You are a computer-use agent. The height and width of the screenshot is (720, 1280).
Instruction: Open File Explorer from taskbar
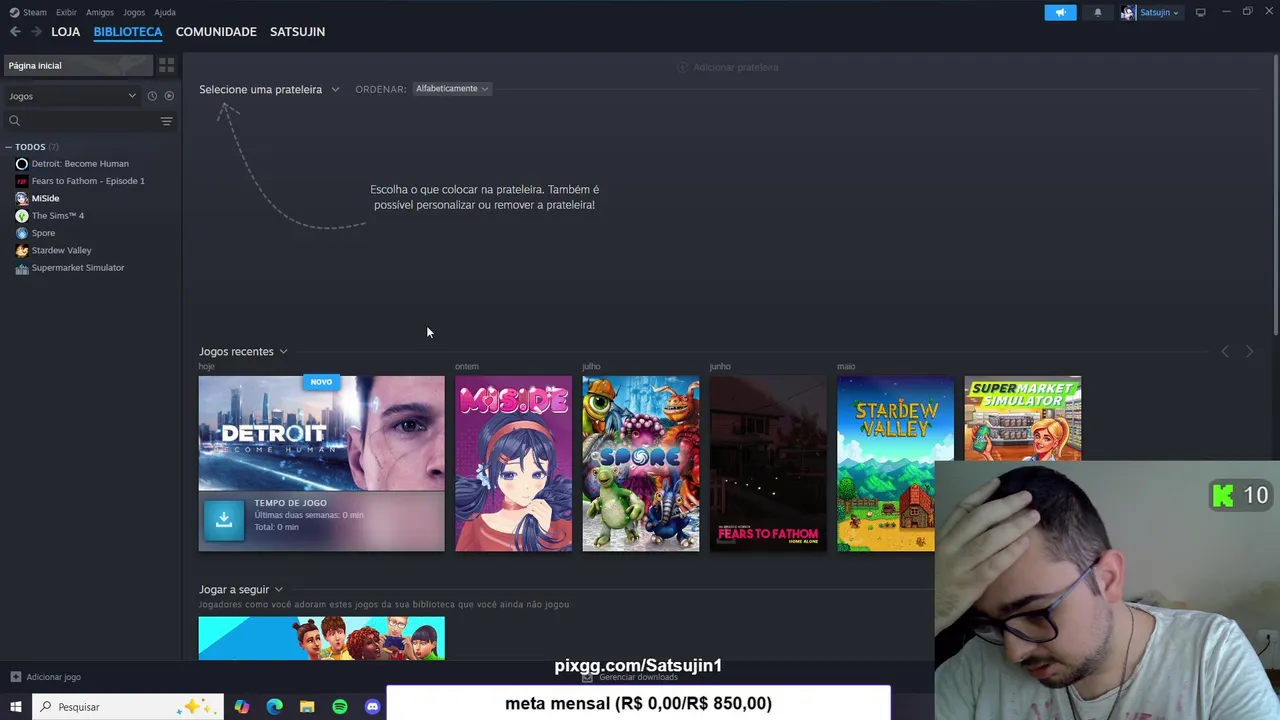click(x=307, y=707)
